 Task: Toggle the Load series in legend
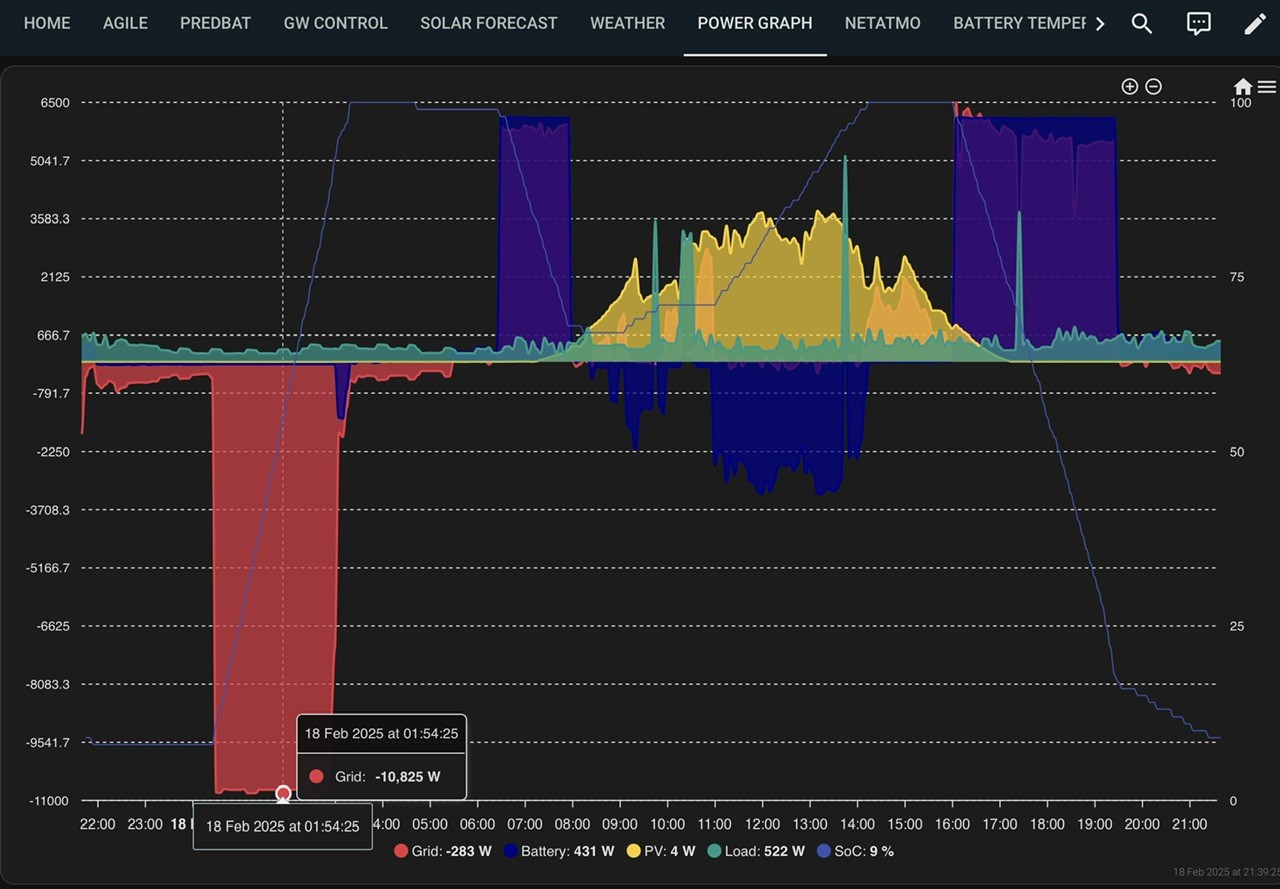tap(755, 851)
